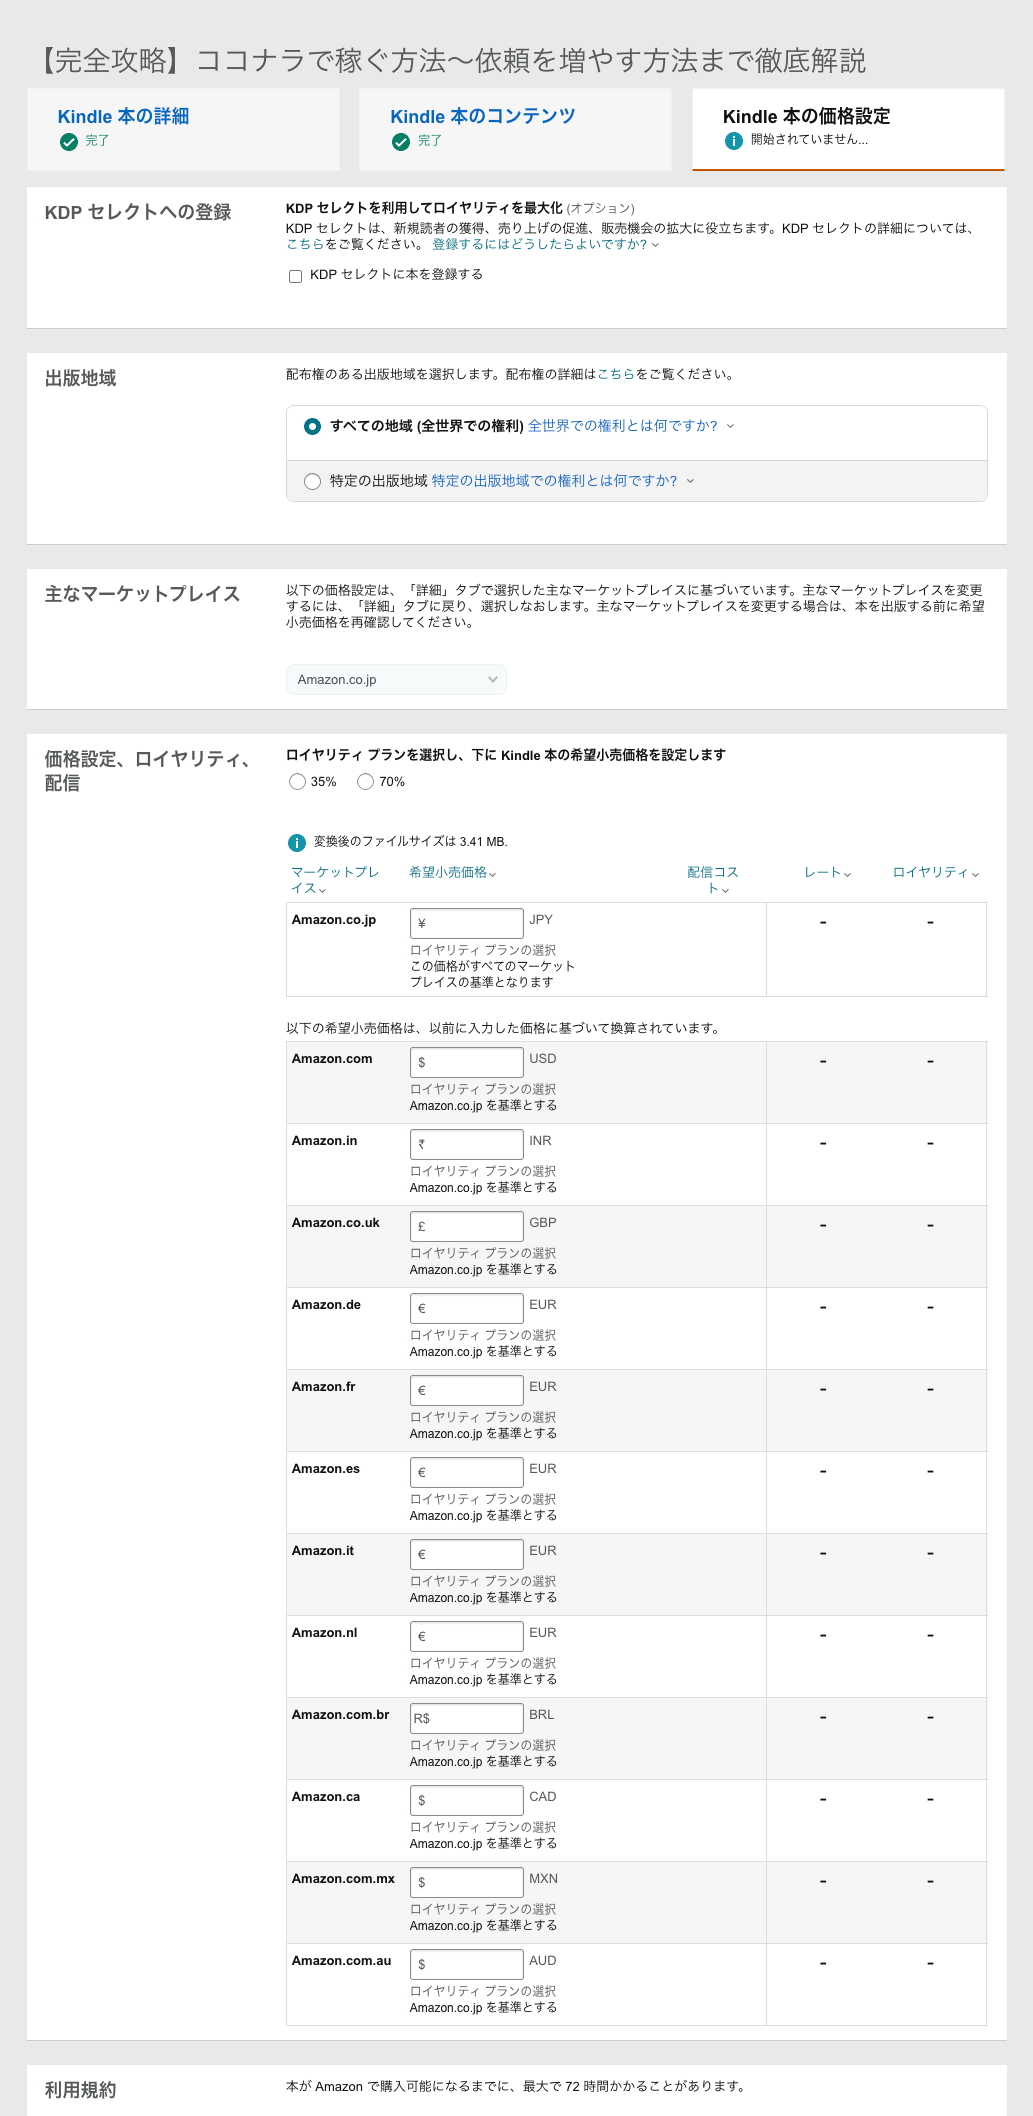1033x2116 pixels.
Task: Expand 希望小売価格 column header help
Action: [x=453, y=873]
